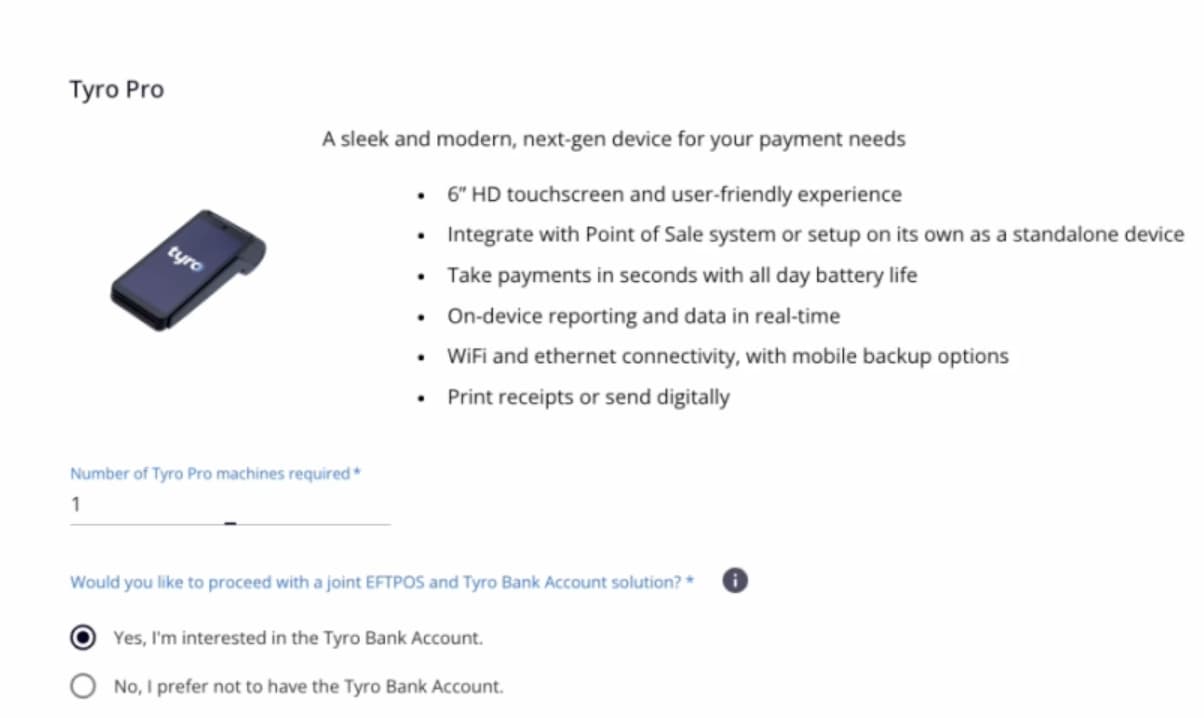Click the 'On-device reporting and data' bullet
The width and height of the screenshot is (1204, 718).
click(643, 316)
